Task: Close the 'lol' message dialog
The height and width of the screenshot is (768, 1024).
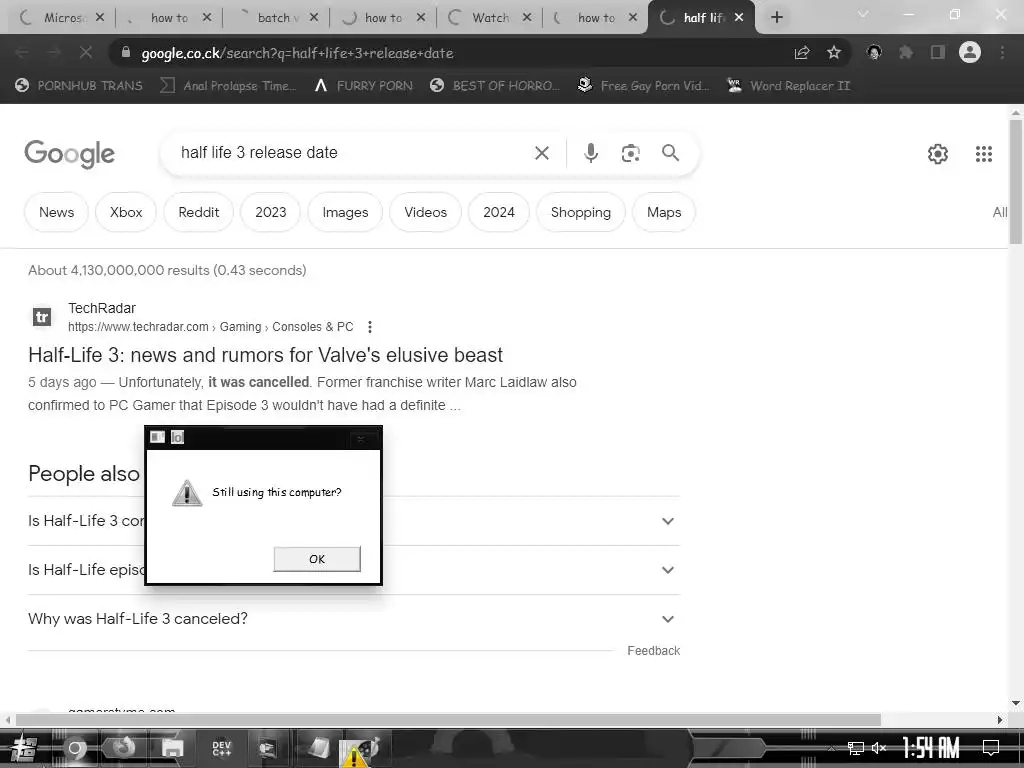Action: (360, 438)
